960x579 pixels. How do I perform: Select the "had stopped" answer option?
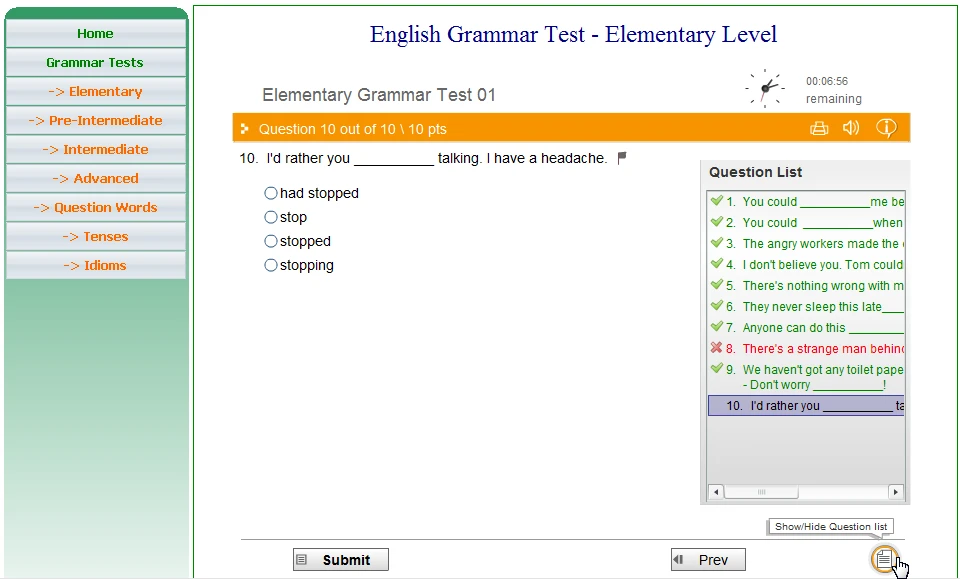click(x=271, y=193)
